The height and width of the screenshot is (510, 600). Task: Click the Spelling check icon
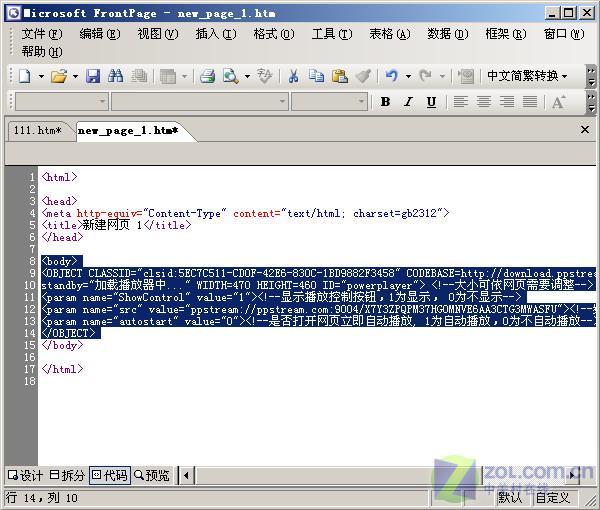(x=265, y=76)
